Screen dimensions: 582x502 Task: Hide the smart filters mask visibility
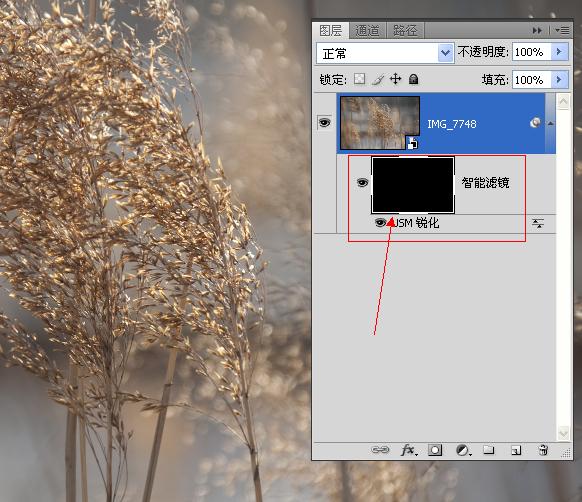point(362,183)
